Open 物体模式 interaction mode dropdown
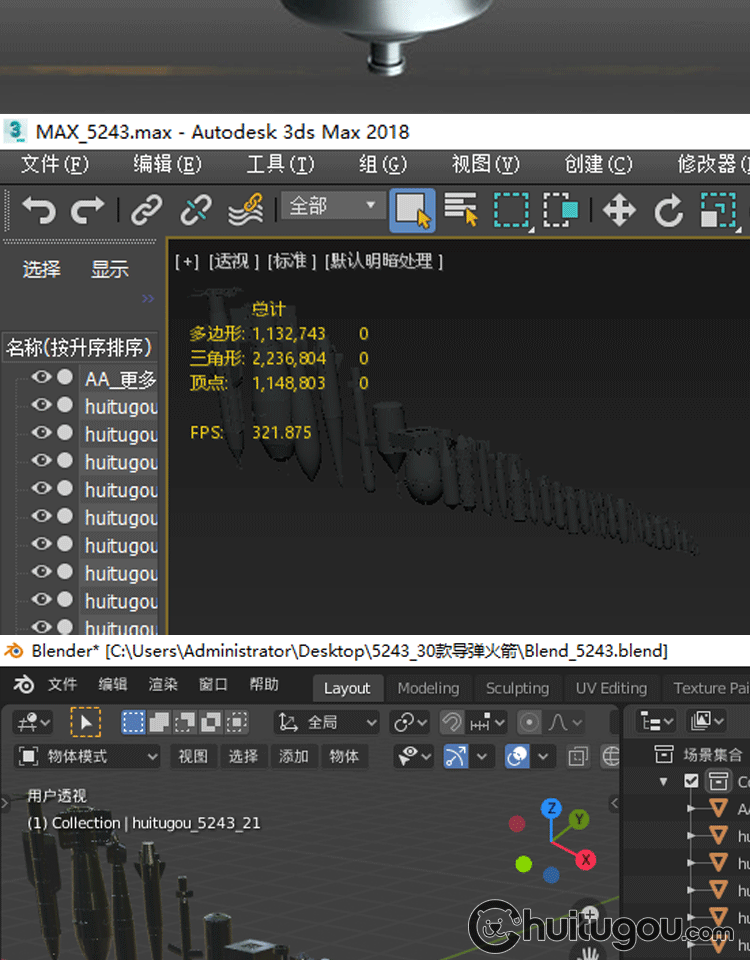This screenshot has height=960, width=750. pos(88,757)
